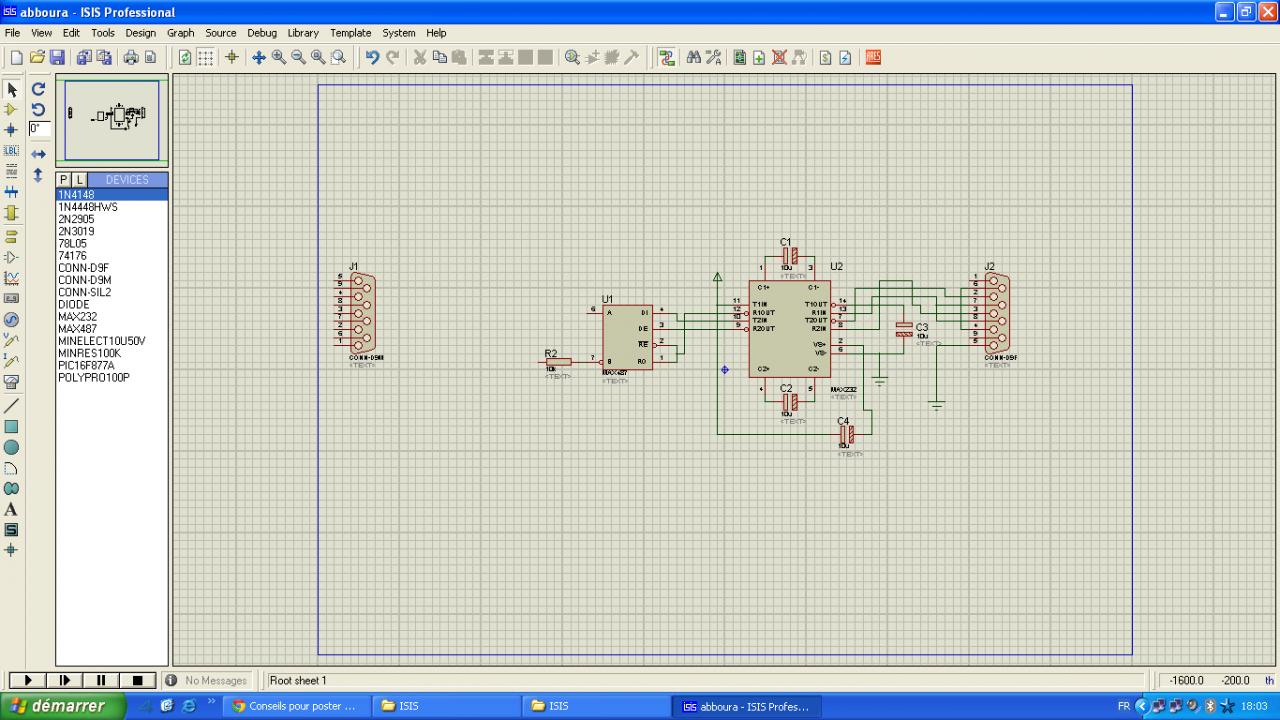
Task: Select the Generator mode sine icon
Action: pos(12,319)
